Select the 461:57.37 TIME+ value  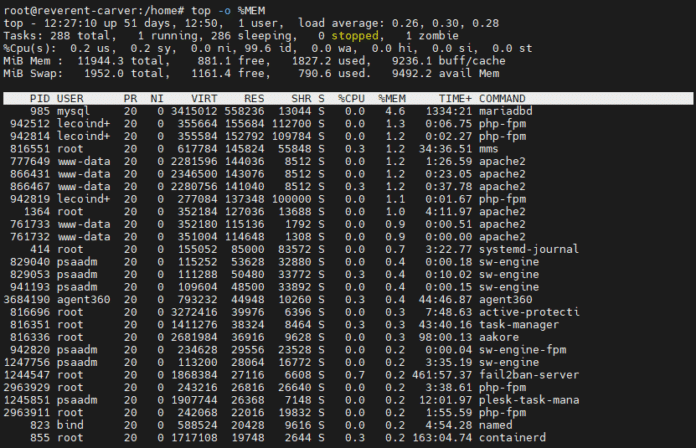[442, 375]
